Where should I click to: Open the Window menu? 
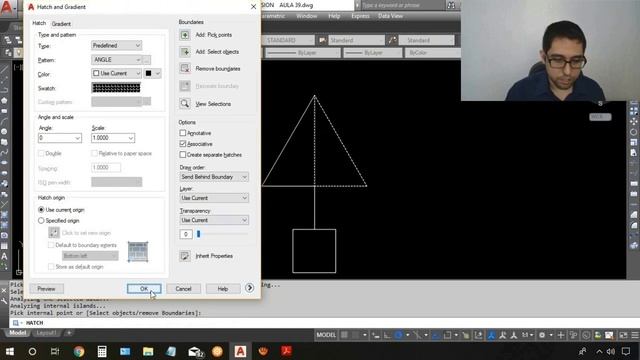click(x=307, y=16)
